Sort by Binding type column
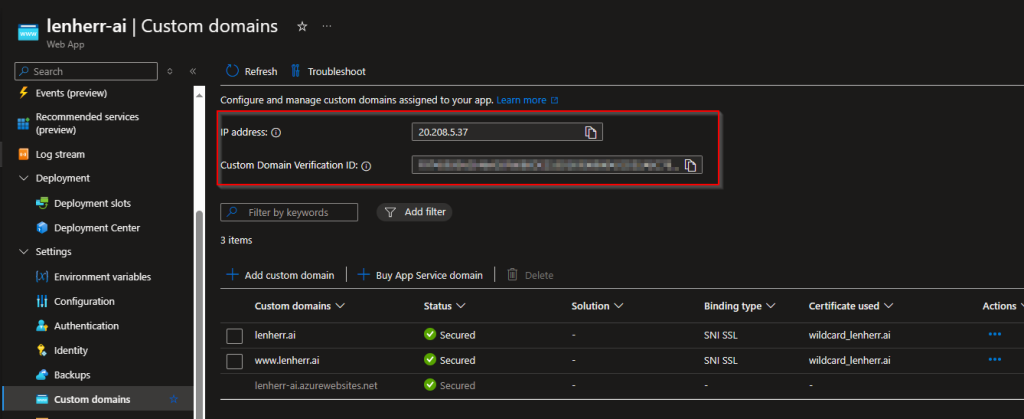1024x419 pixels. pyautogui.click(x=739, y=306)
